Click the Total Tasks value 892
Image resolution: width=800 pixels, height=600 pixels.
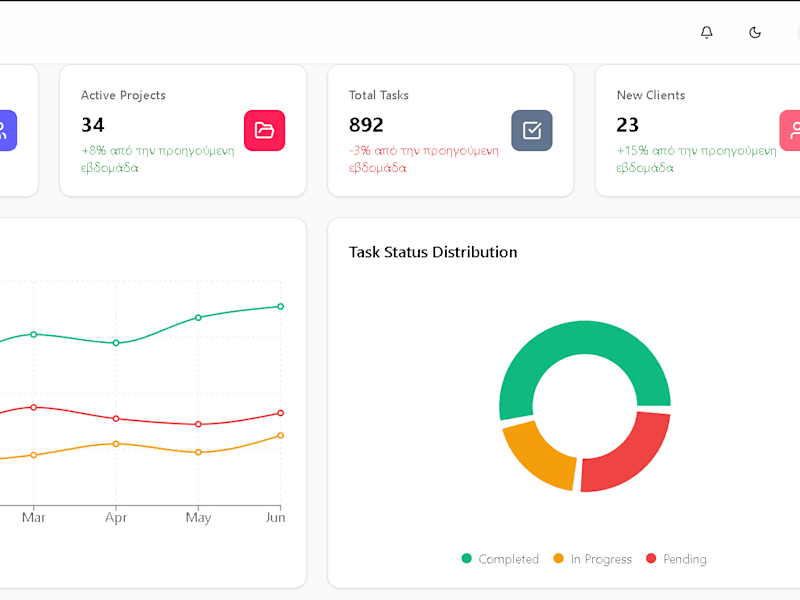coord(366,125)
